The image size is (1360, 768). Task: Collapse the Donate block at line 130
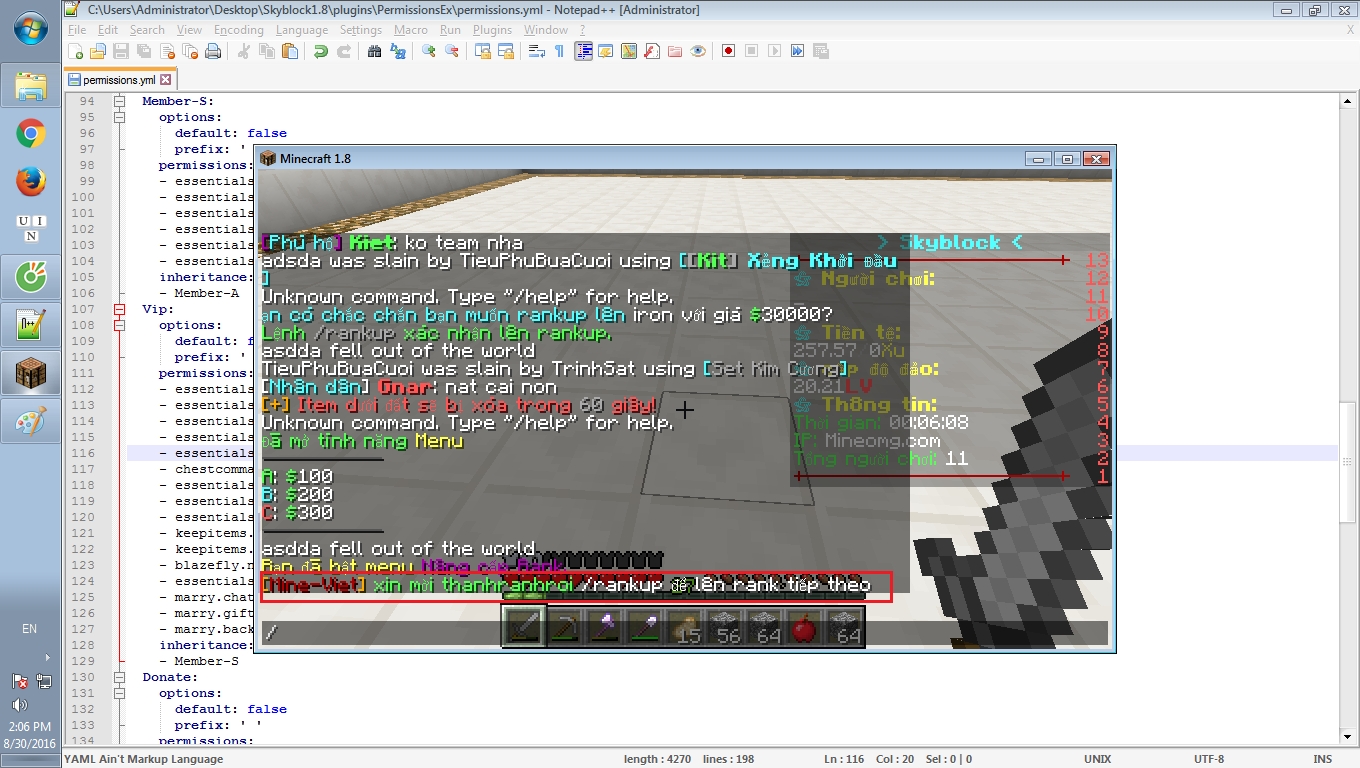[119, 677]
